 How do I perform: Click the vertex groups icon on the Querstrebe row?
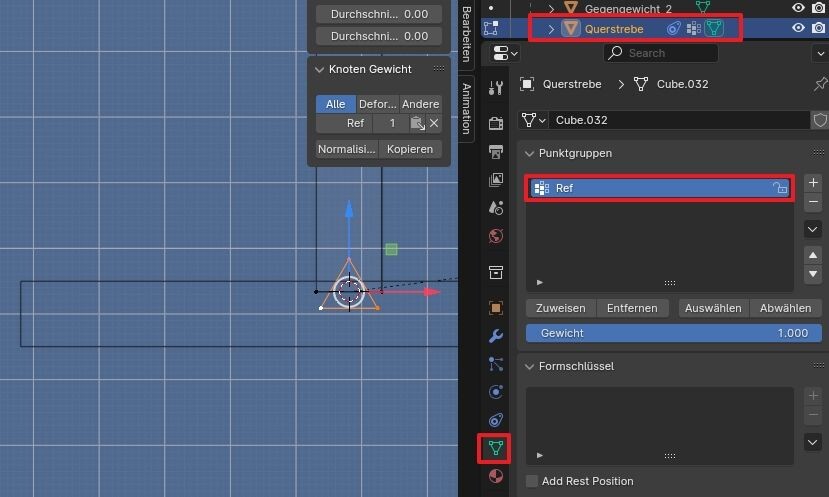click(693, 29)
